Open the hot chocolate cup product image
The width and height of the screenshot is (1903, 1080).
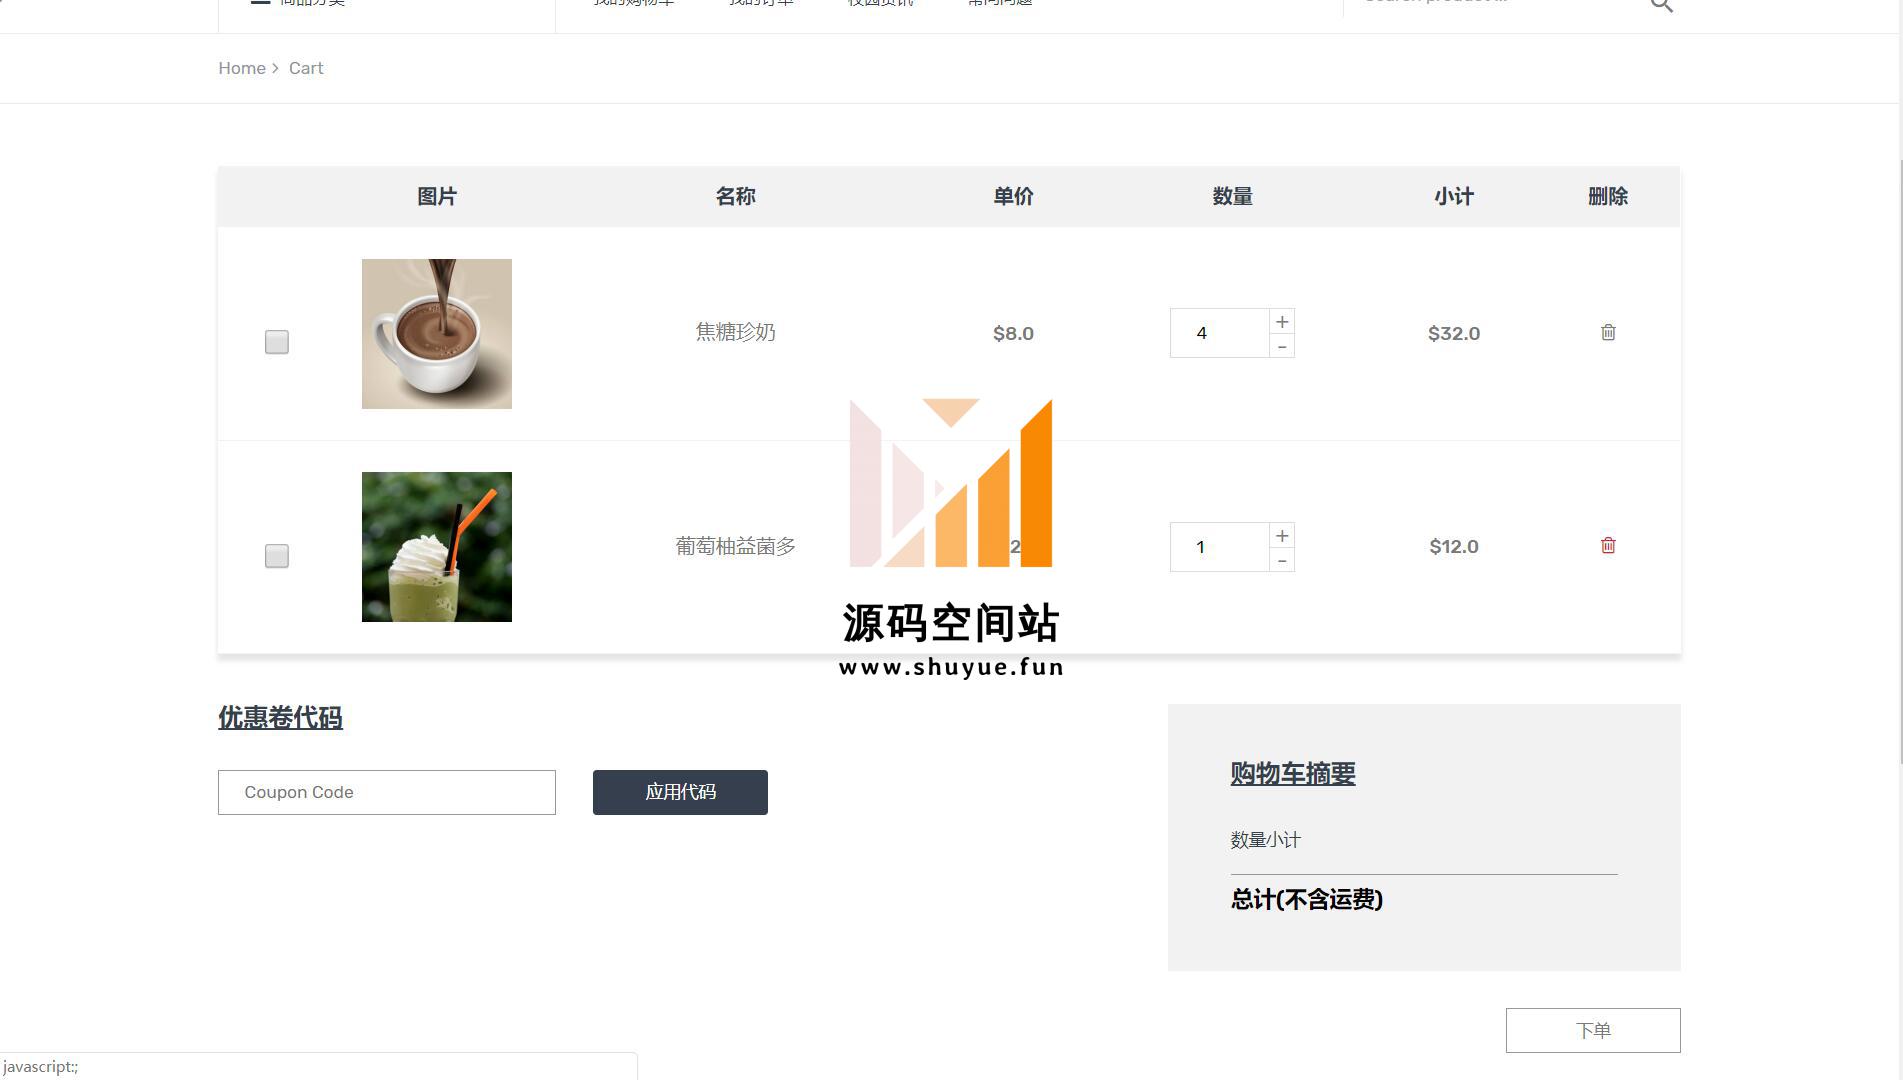(x=437, y=334)
